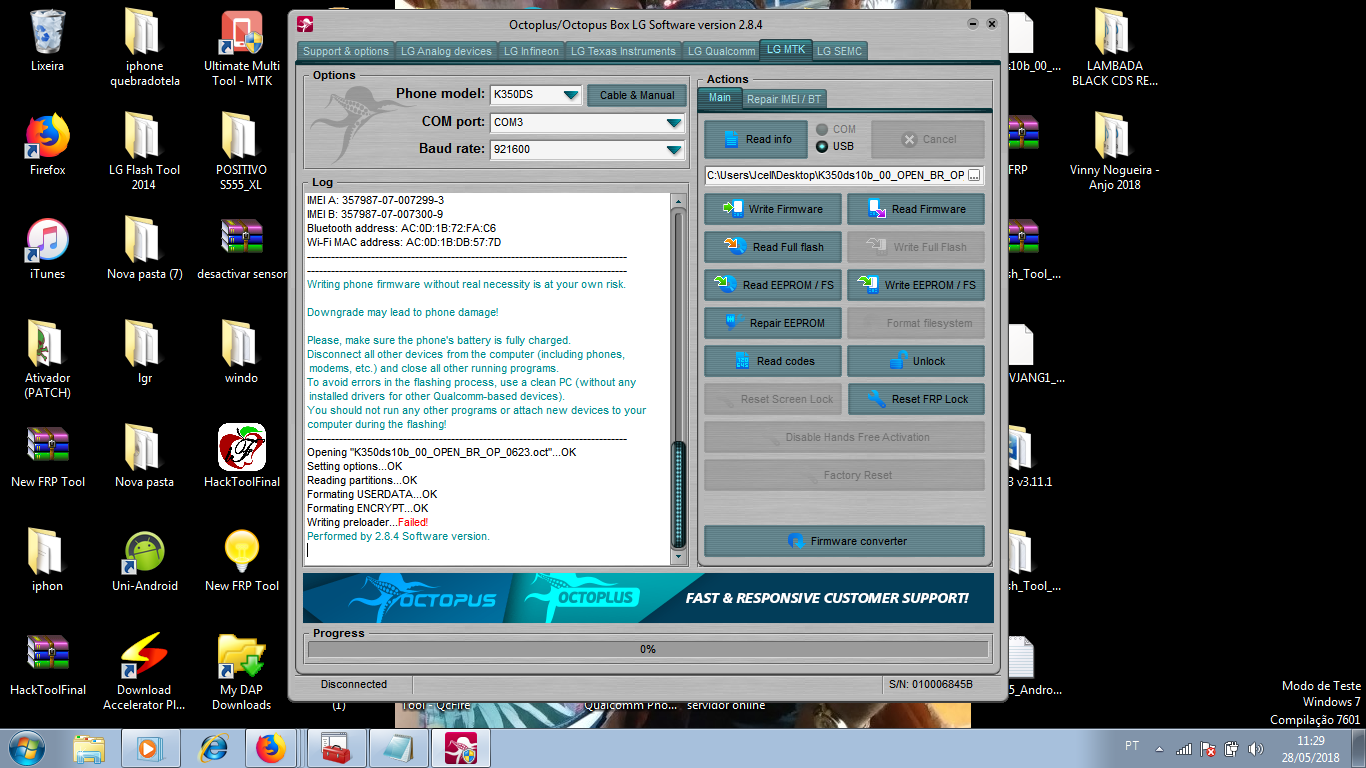Show hidden system tray icons
1366x768 pixels.
(1159, 748)
